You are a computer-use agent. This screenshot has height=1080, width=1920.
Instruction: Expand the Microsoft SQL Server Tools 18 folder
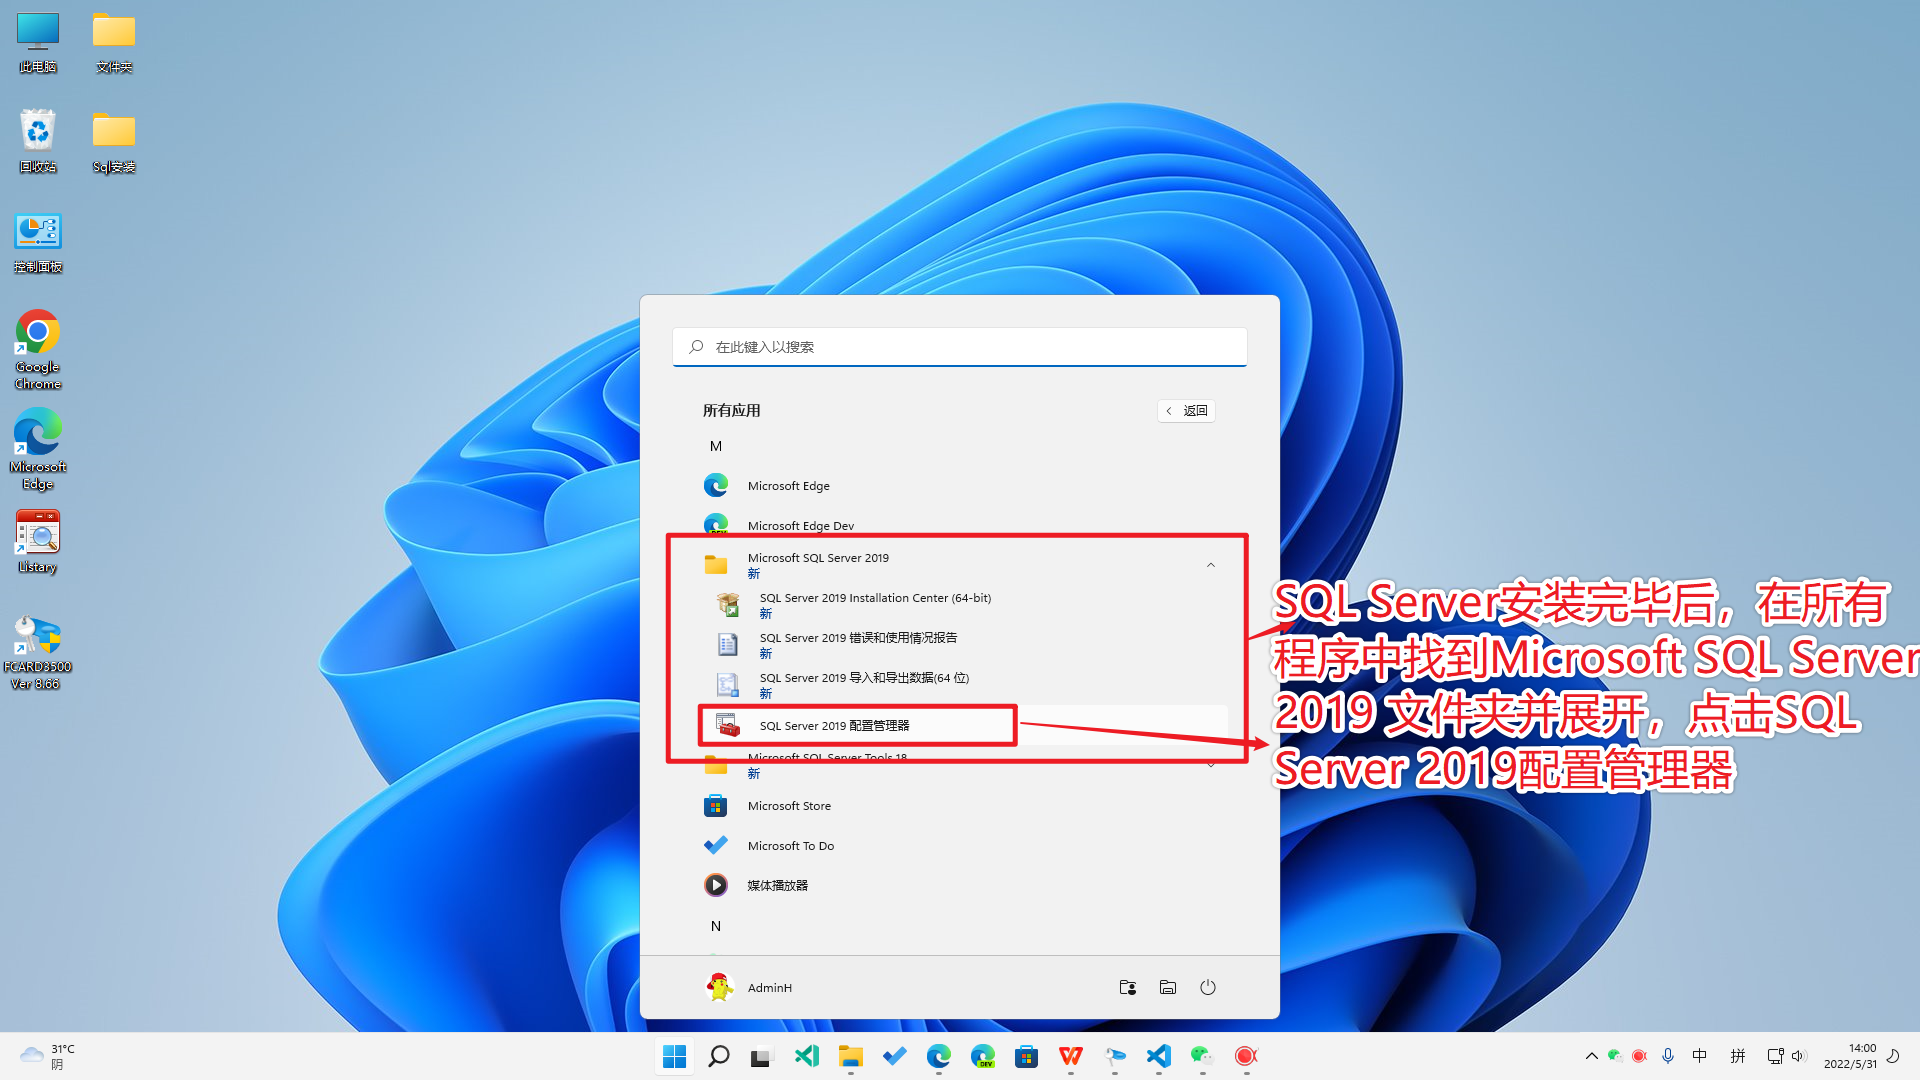960,766
